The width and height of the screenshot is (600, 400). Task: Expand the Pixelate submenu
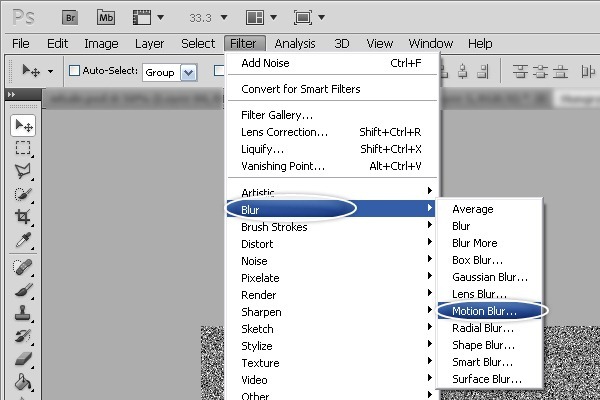(x=332, y=278)
